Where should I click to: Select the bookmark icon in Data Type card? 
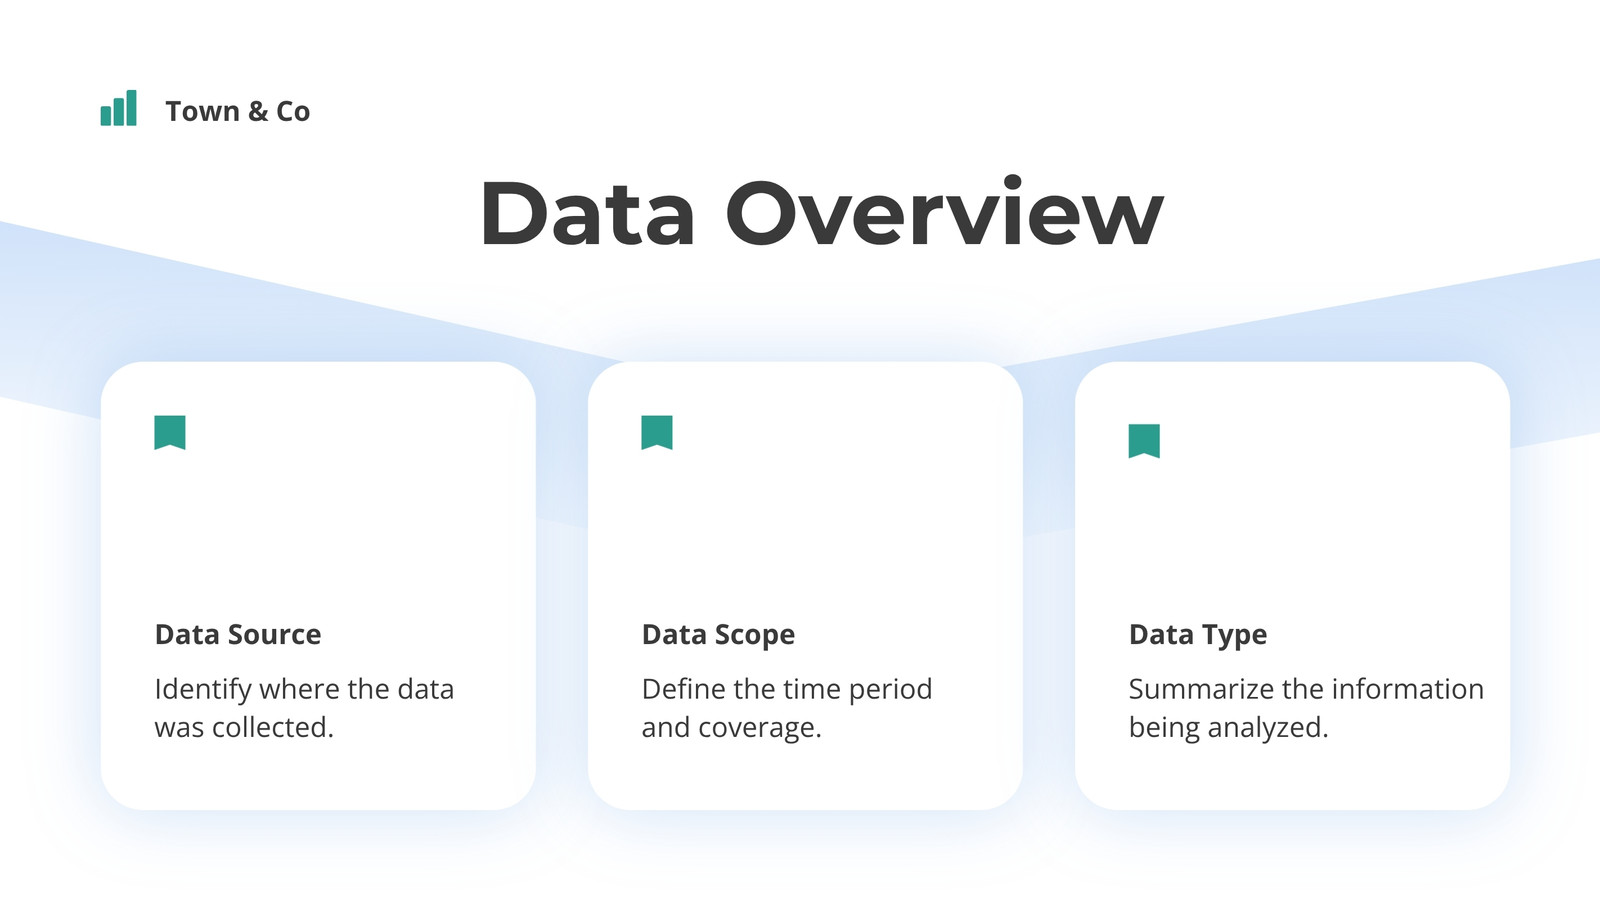(1144, 441)
